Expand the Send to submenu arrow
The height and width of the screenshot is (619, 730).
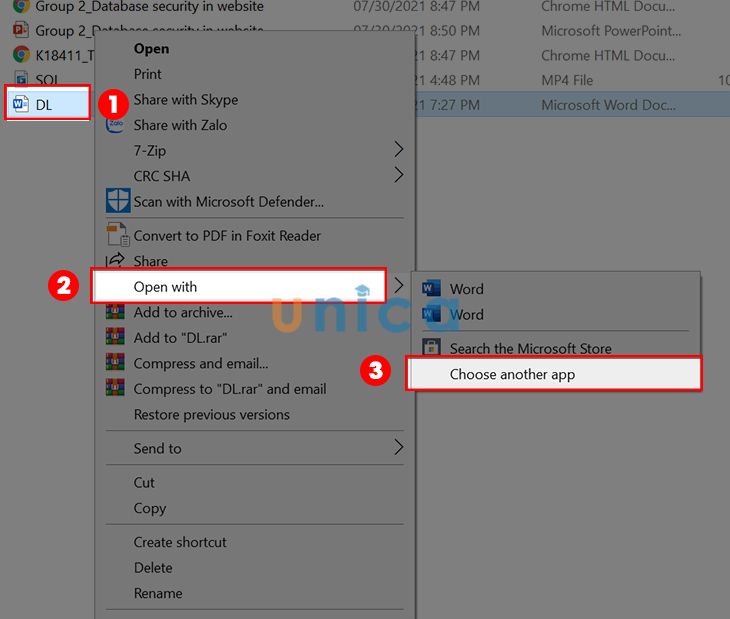pyautogui.click(x=399, y=447)
